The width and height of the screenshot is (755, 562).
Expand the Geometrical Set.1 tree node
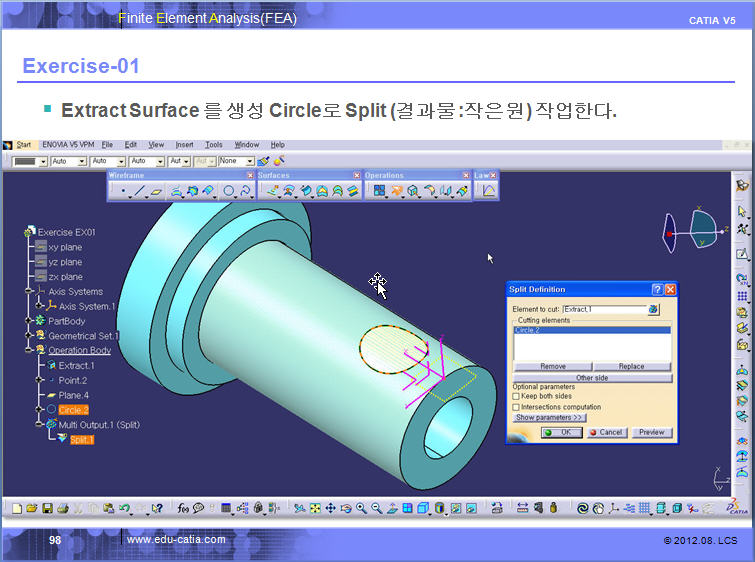click(28, 335)
